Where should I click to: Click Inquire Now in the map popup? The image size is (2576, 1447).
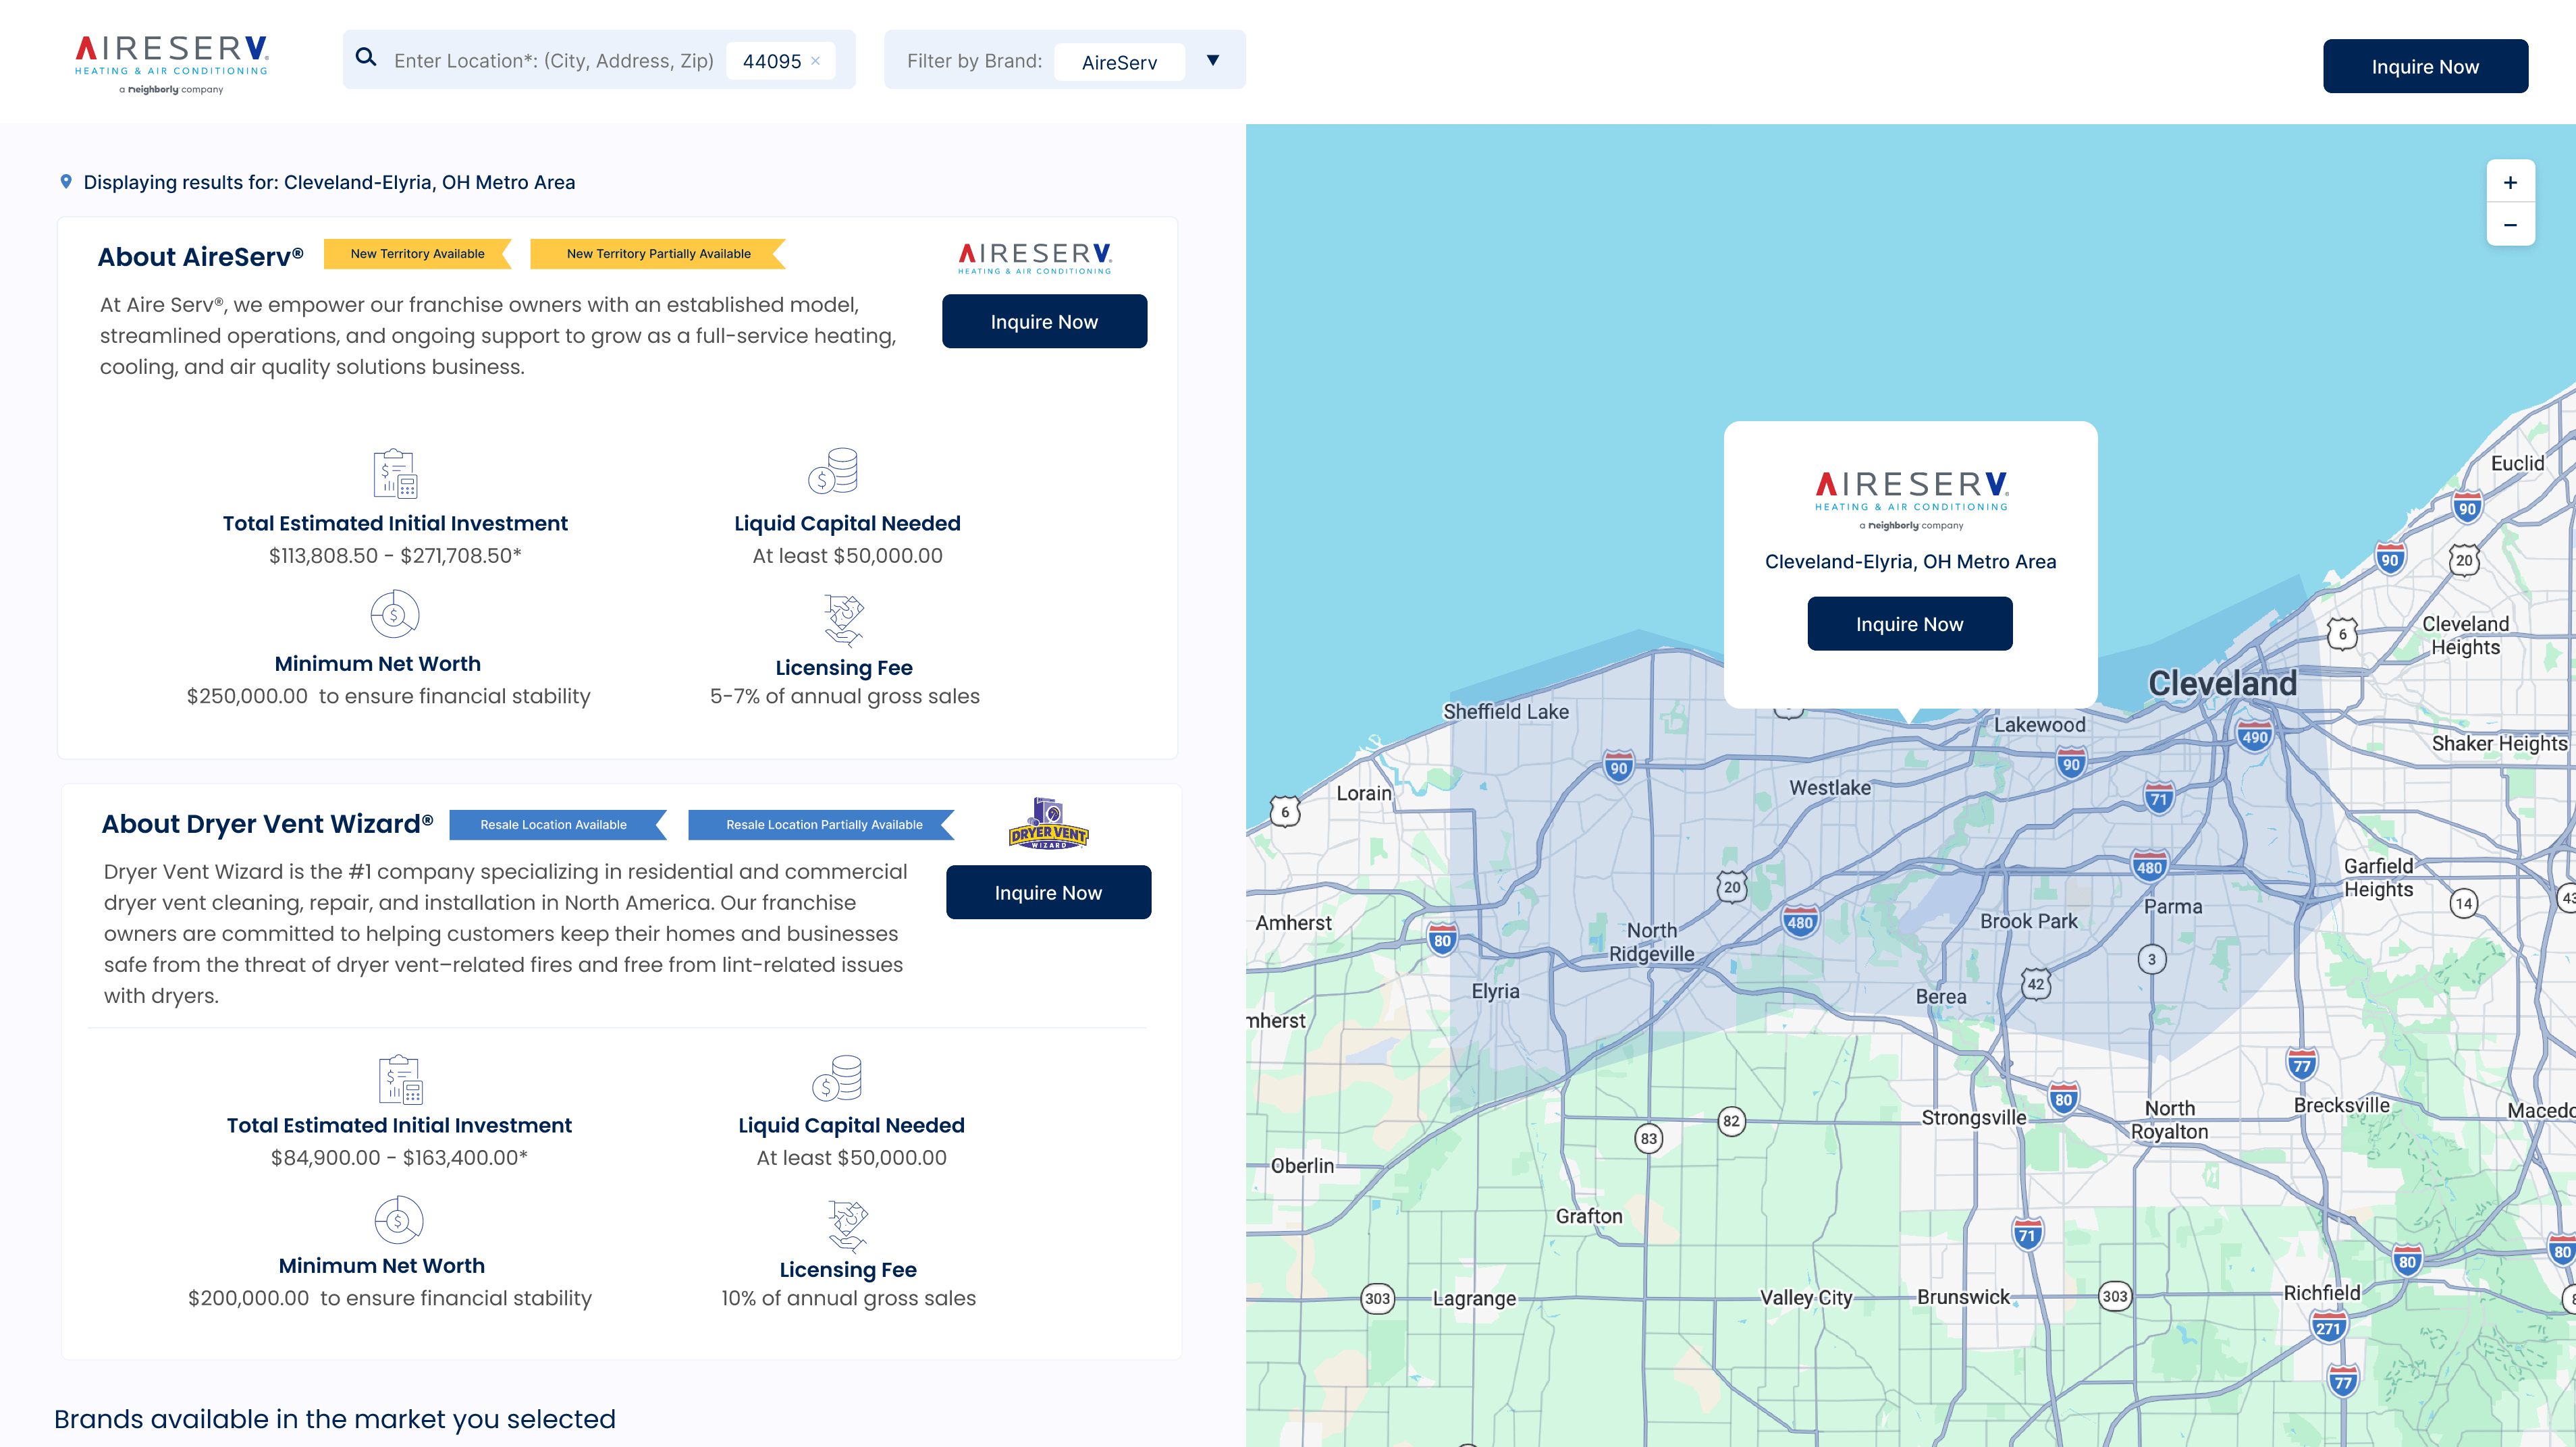click(1910, 623)
